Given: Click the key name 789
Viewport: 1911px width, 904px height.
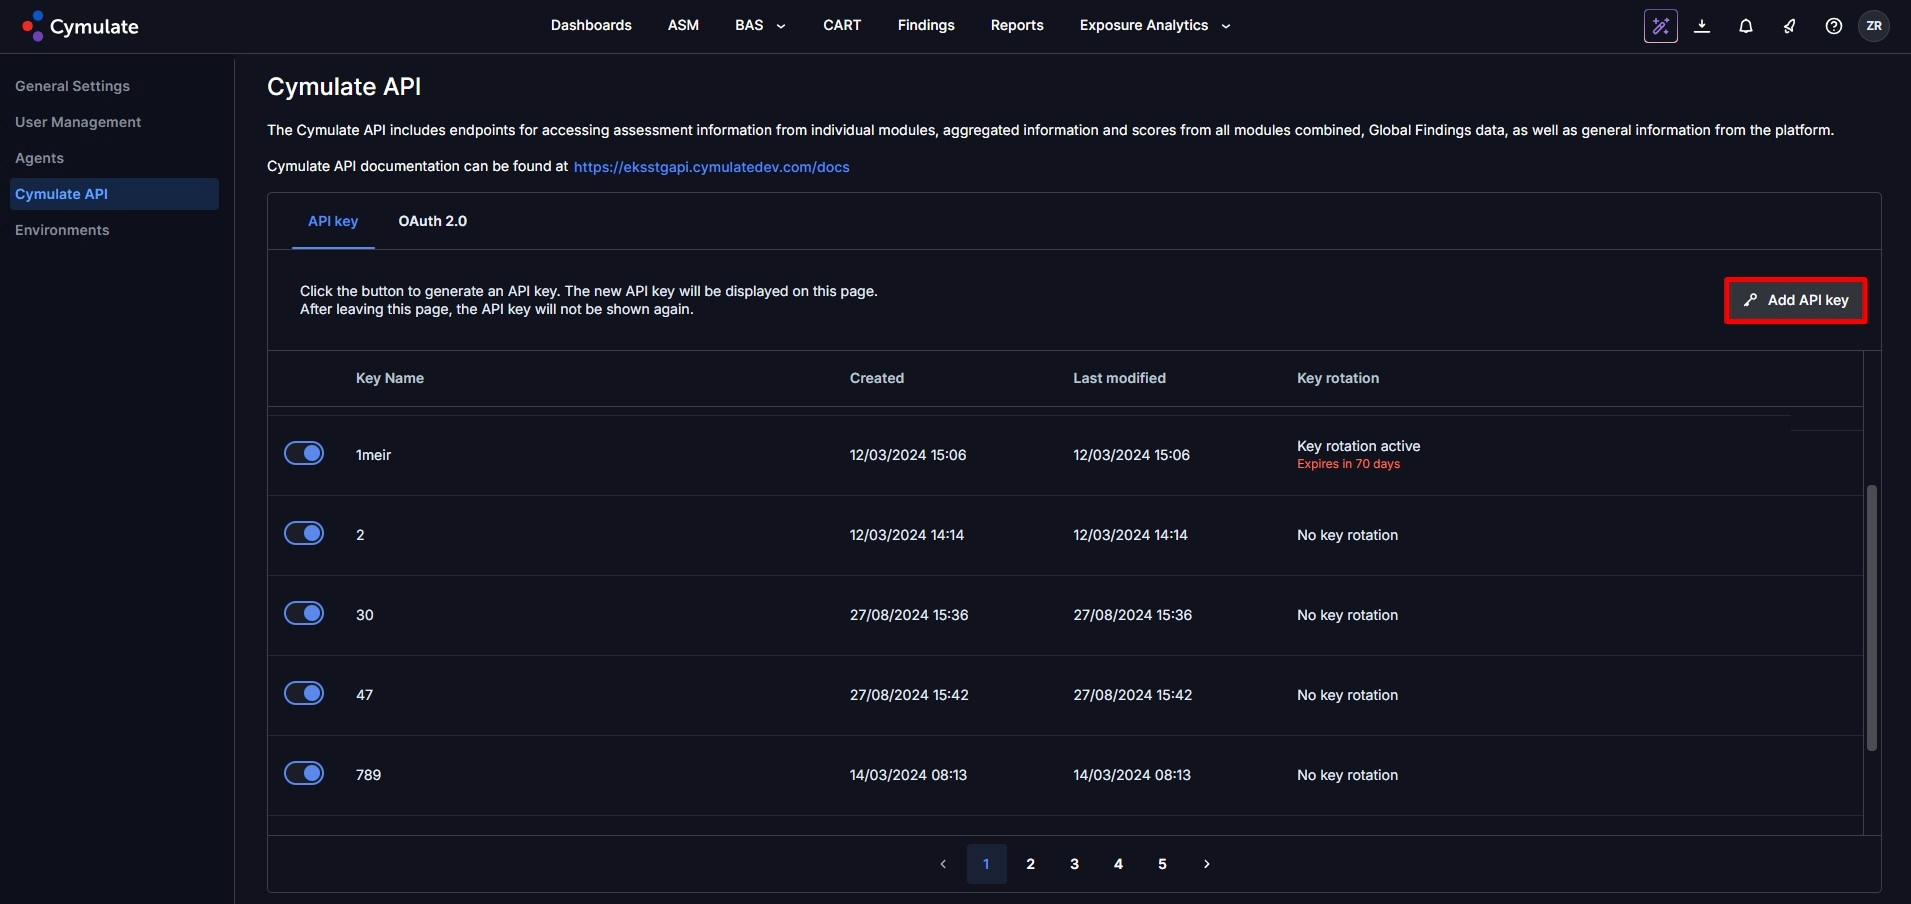Looking at the screenshot, I should (x=368, y=775).
